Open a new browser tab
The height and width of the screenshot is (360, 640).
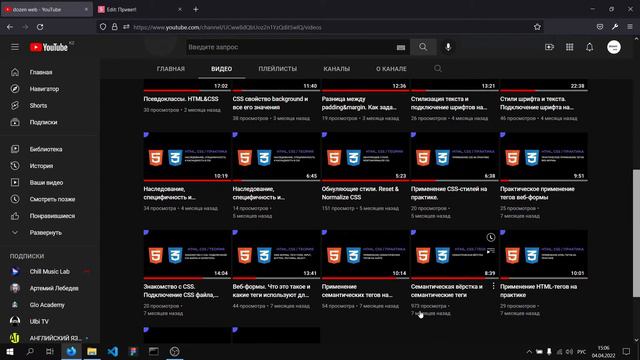pyautogui.click(x=196, y=9)
